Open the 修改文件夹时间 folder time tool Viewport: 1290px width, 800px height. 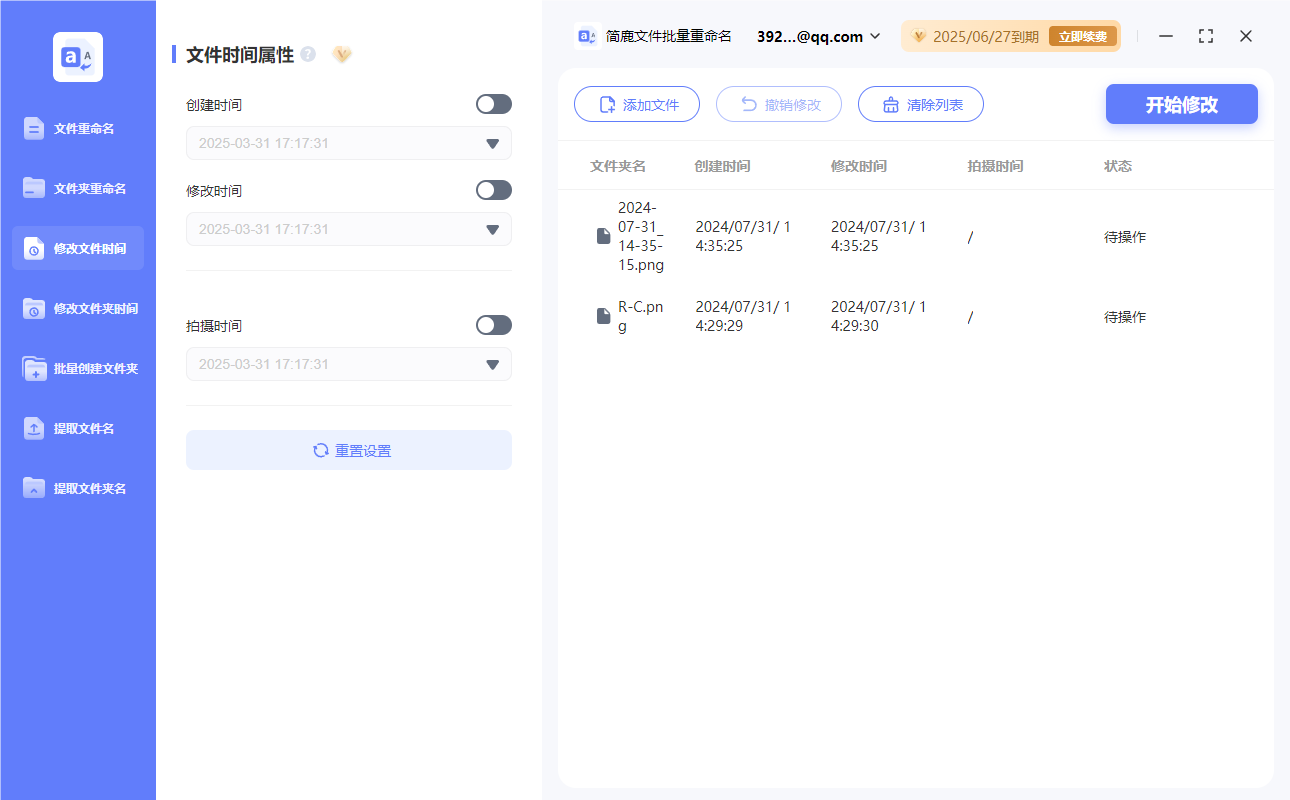point(77,308)
